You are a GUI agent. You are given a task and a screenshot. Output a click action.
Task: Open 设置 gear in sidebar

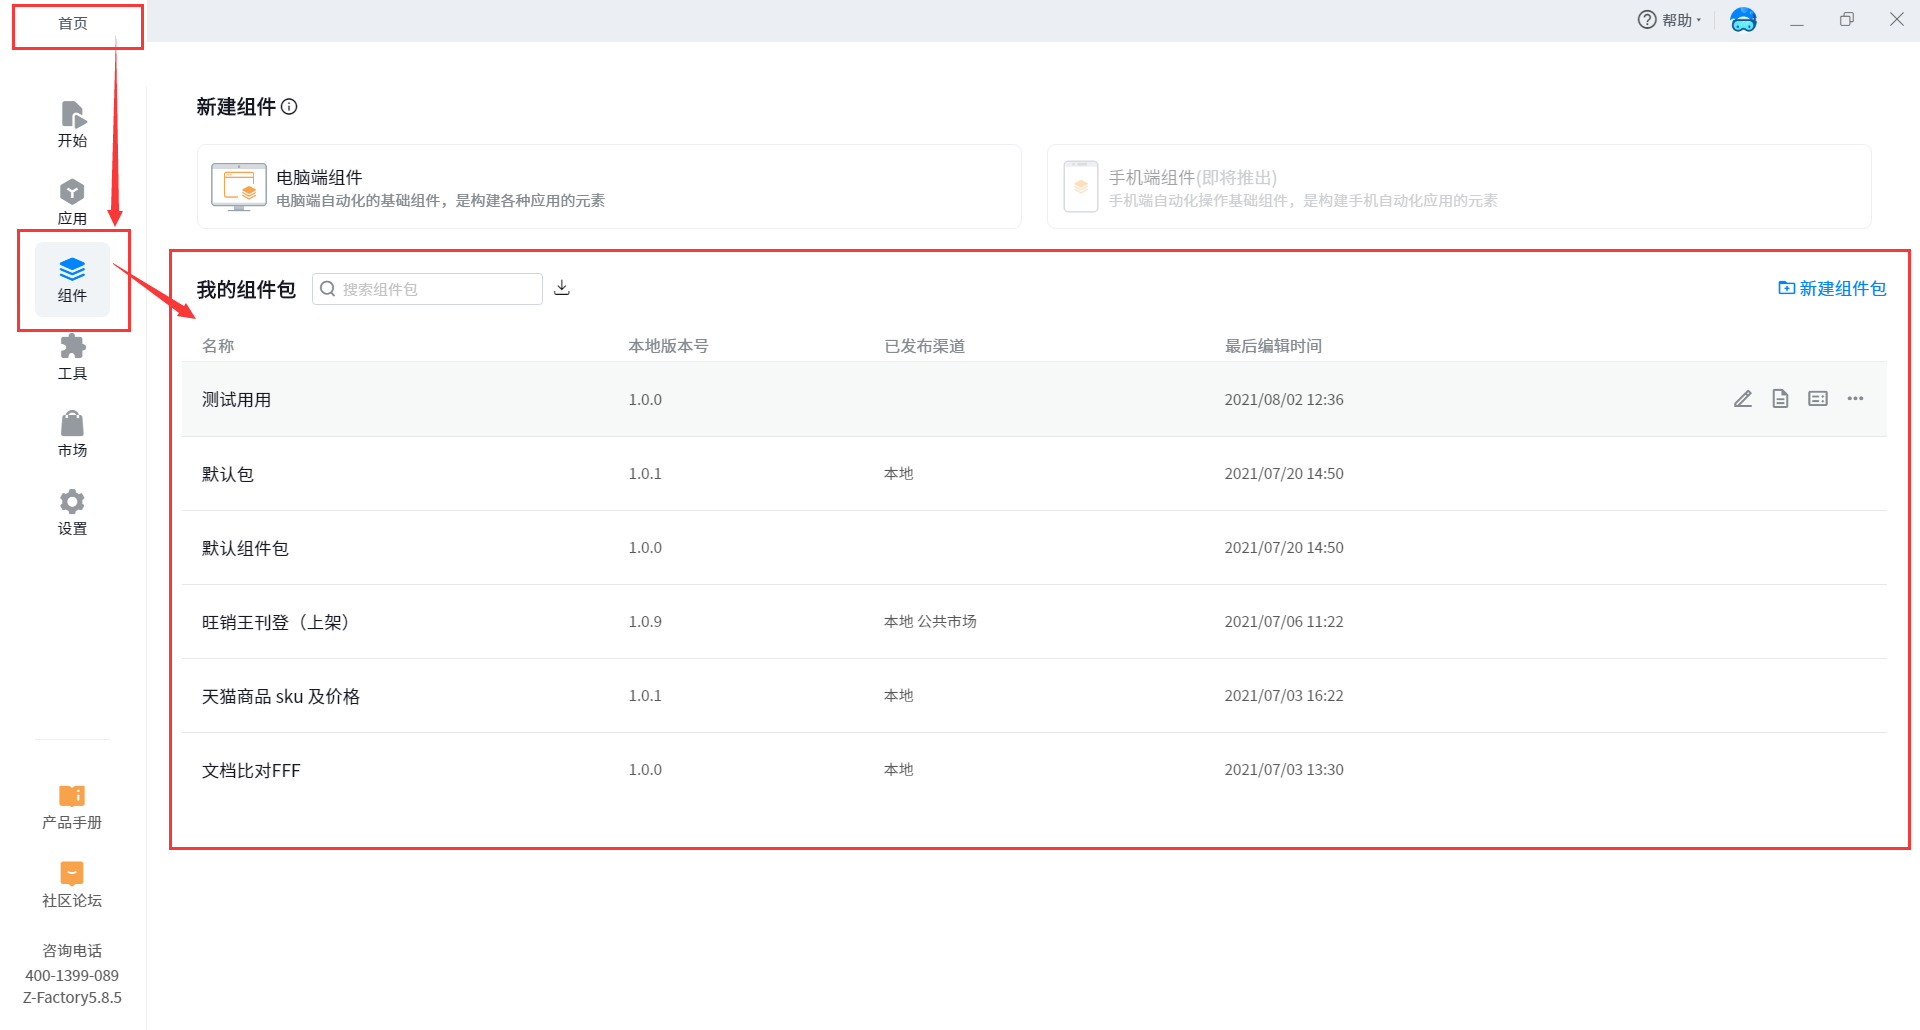(x=72, y=512)
